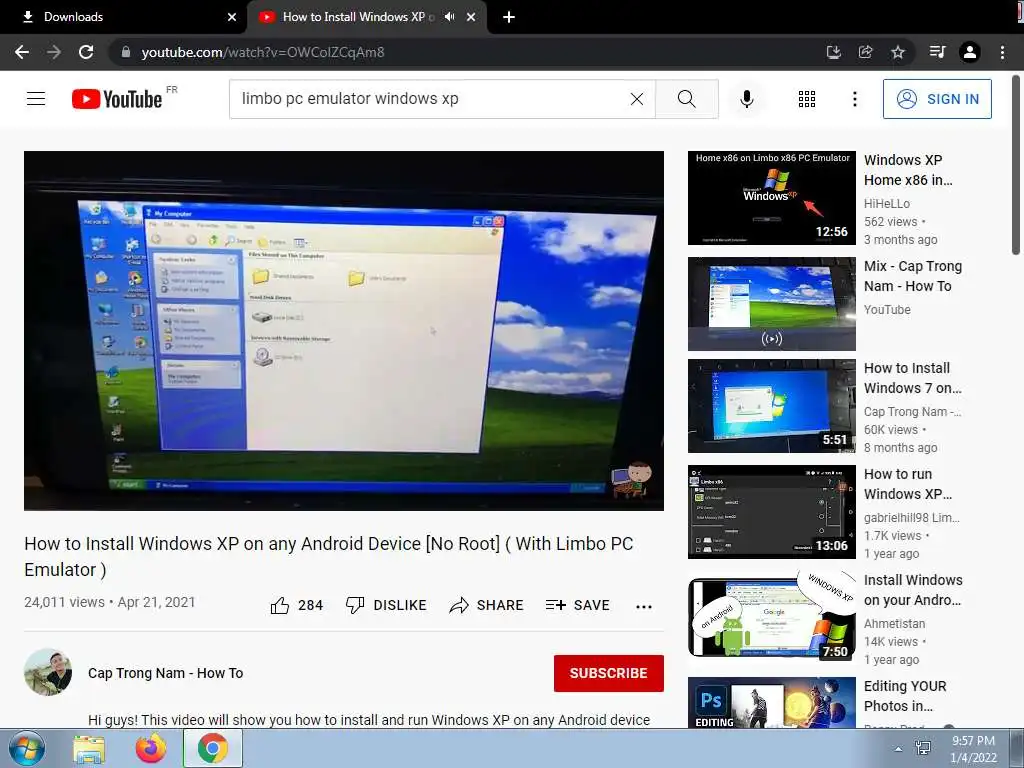Click the red SUBSCRIBE button
Screen dimensions: 1024x768
tap(609, 673)
